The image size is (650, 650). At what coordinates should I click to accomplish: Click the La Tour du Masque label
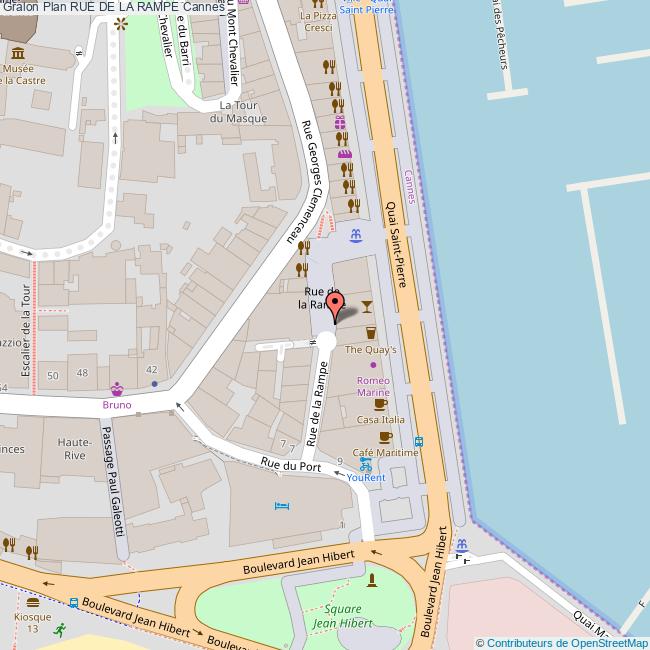(238, 112)
